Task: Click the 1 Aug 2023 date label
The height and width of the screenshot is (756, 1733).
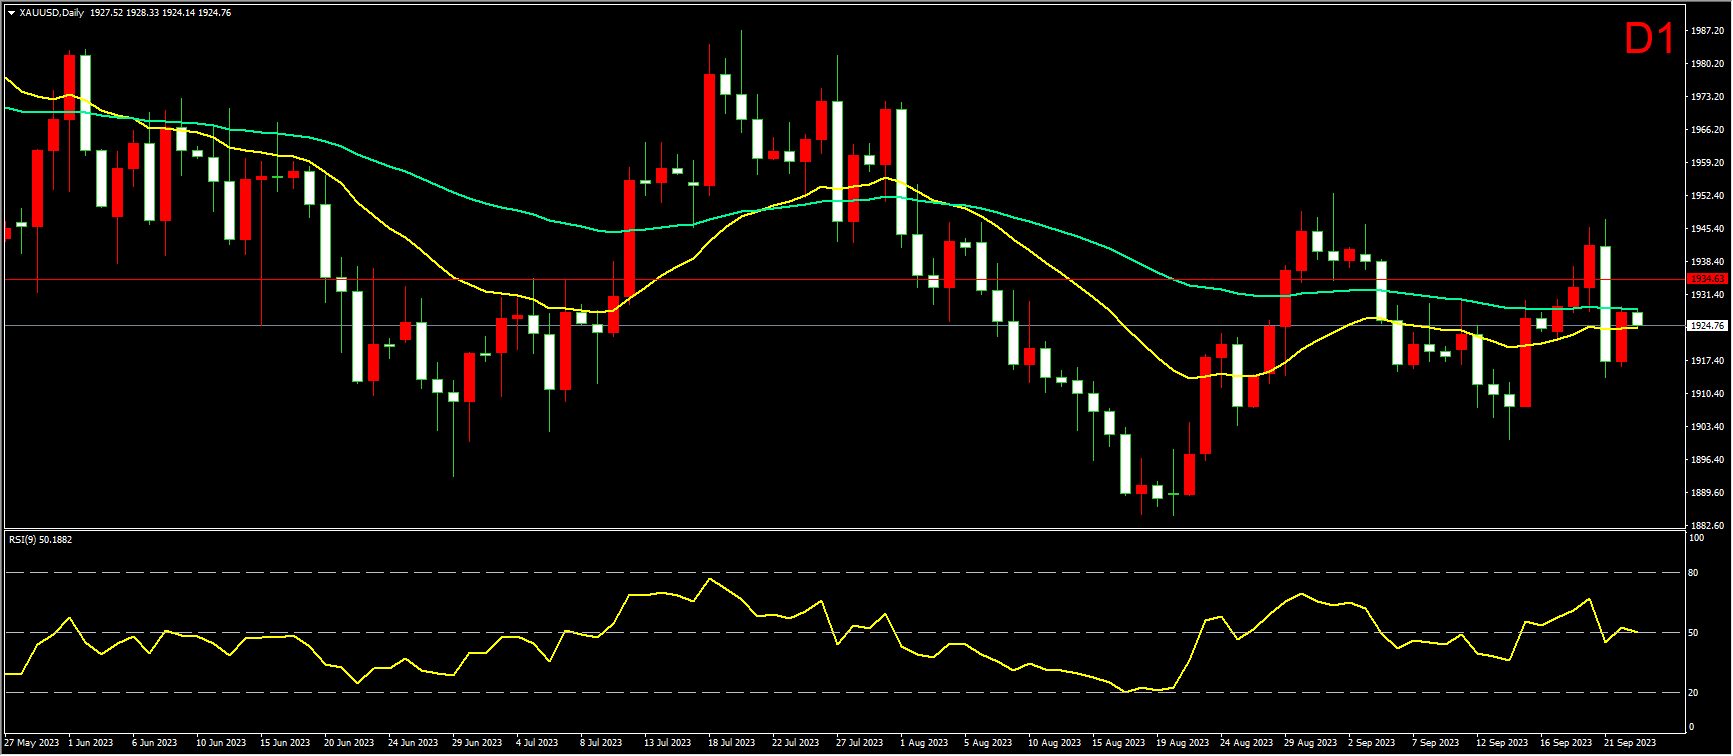Action: tap(924, 743)
